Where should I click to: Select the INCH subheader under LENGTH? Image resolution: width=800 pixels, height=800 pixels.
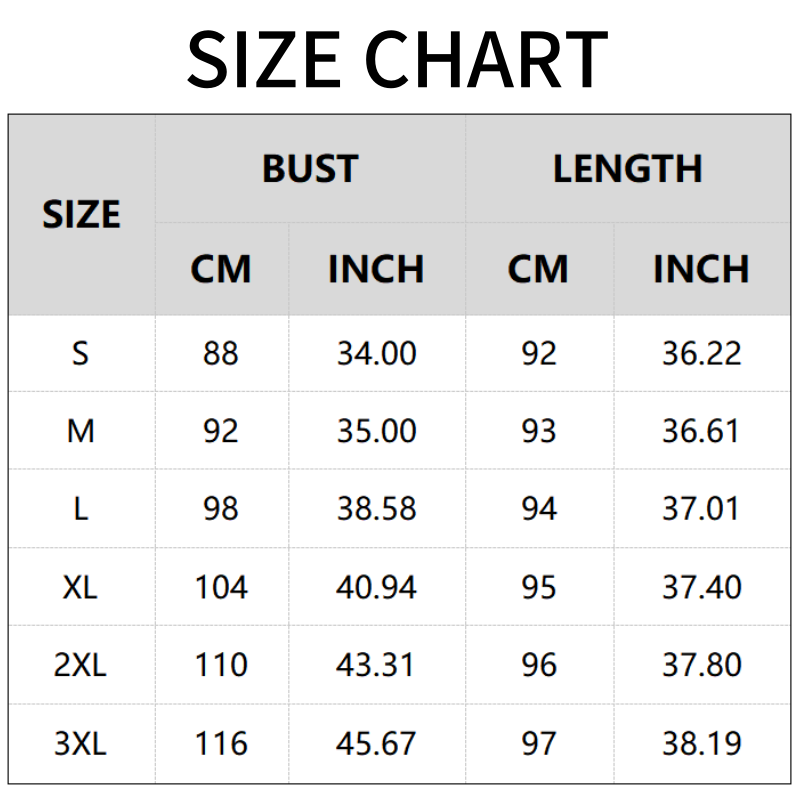701,269
